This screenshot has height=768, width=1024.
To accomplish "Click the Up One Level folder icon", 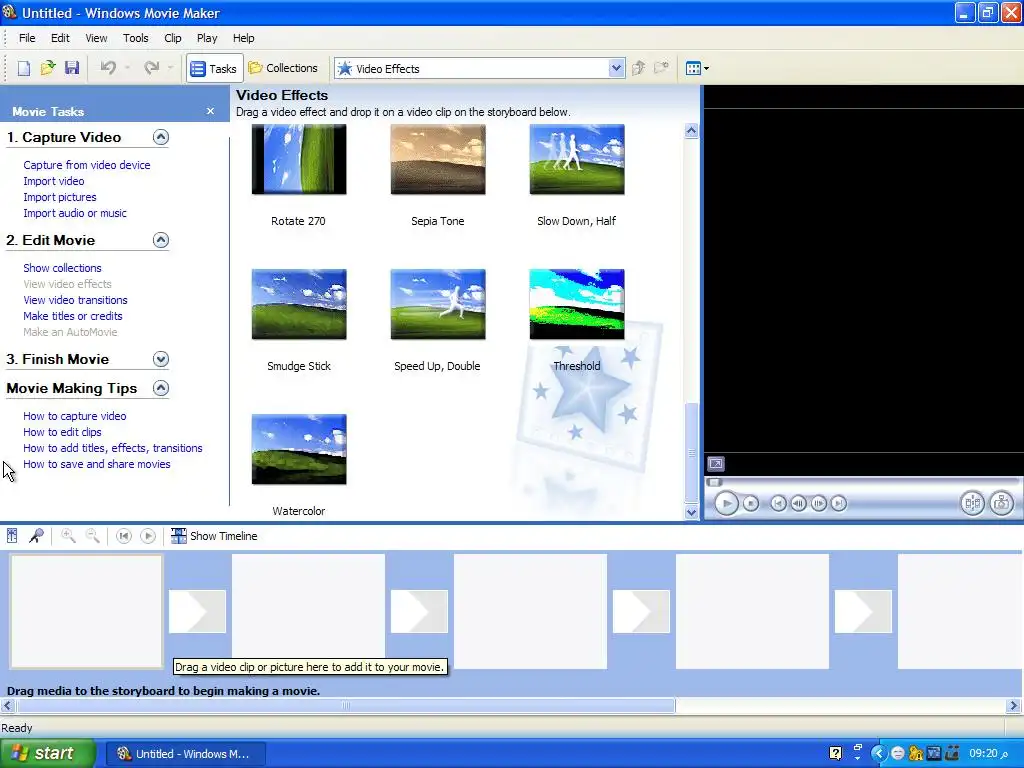I will click(639, 68).
